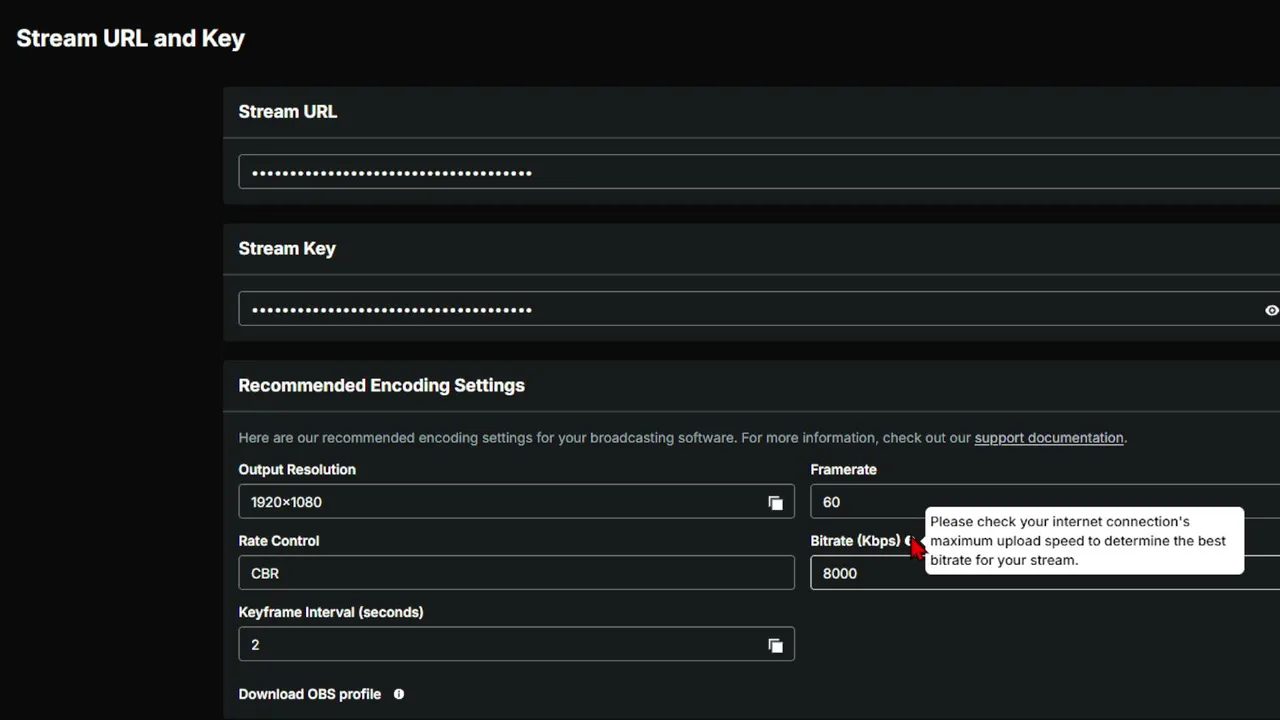Click the masked Stream URL field
This screenshot has width=1280, height=720.
tap(759, 172)
